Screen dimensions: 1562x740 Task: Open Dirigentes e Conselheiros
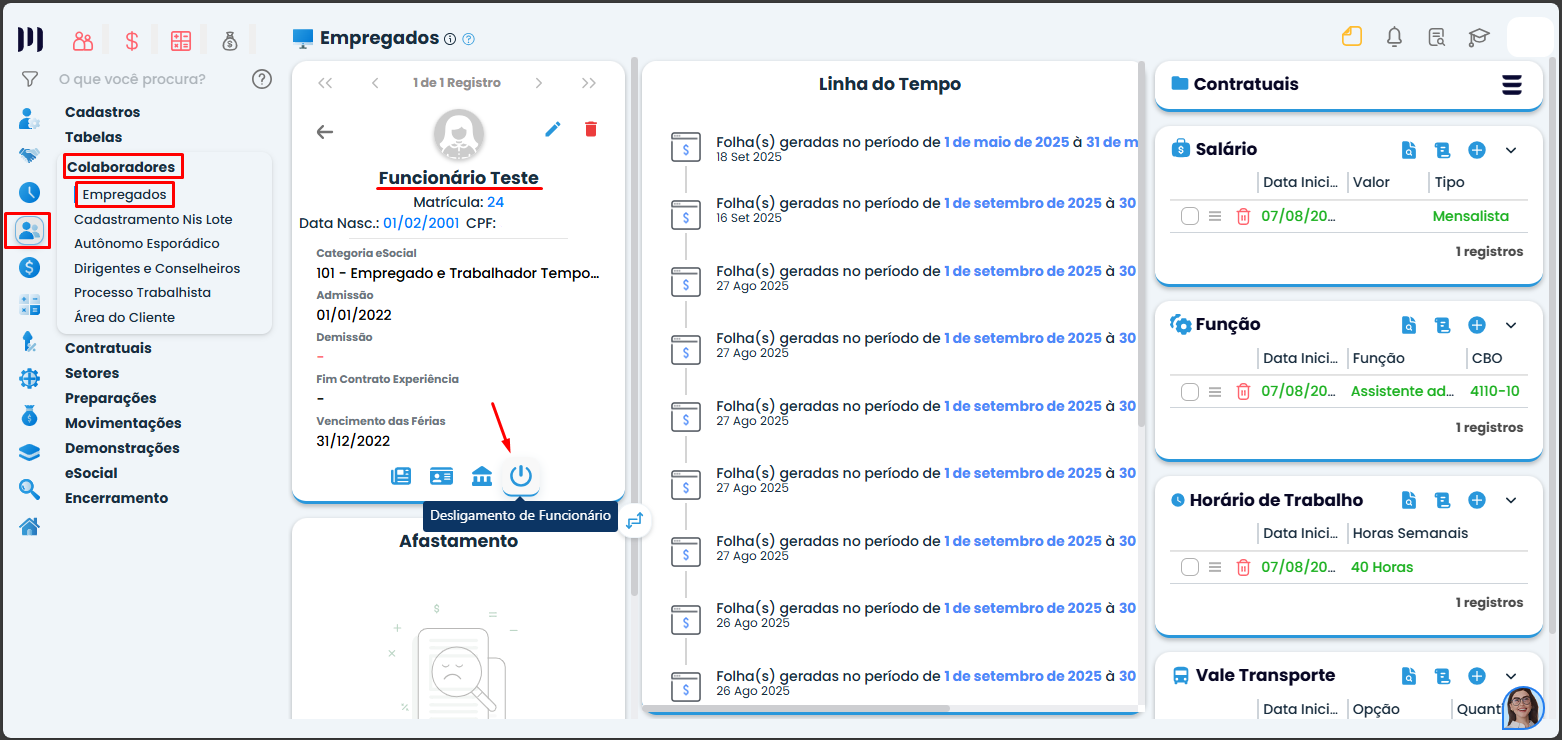[157, 268]
